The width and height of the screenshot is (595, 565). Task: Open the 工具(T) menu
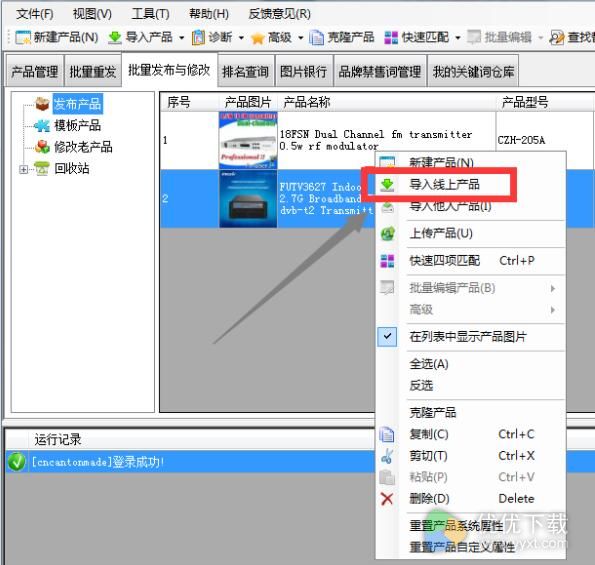point(150,14)
